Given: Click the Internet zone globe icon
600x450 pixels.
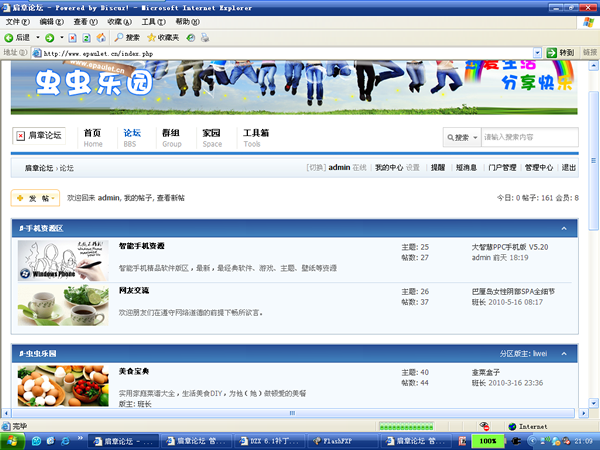Looking at the screenshot, I should pyautogui.click(x=512, y=426).
